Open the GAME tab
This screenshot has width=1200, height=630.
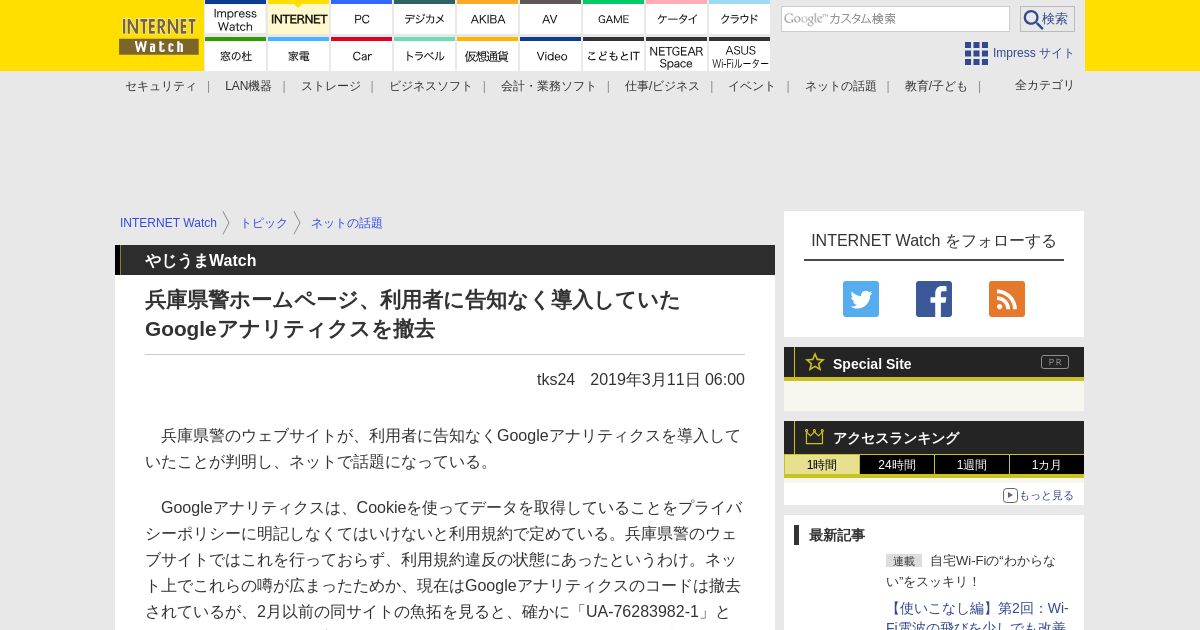click(x=613, y=18)
